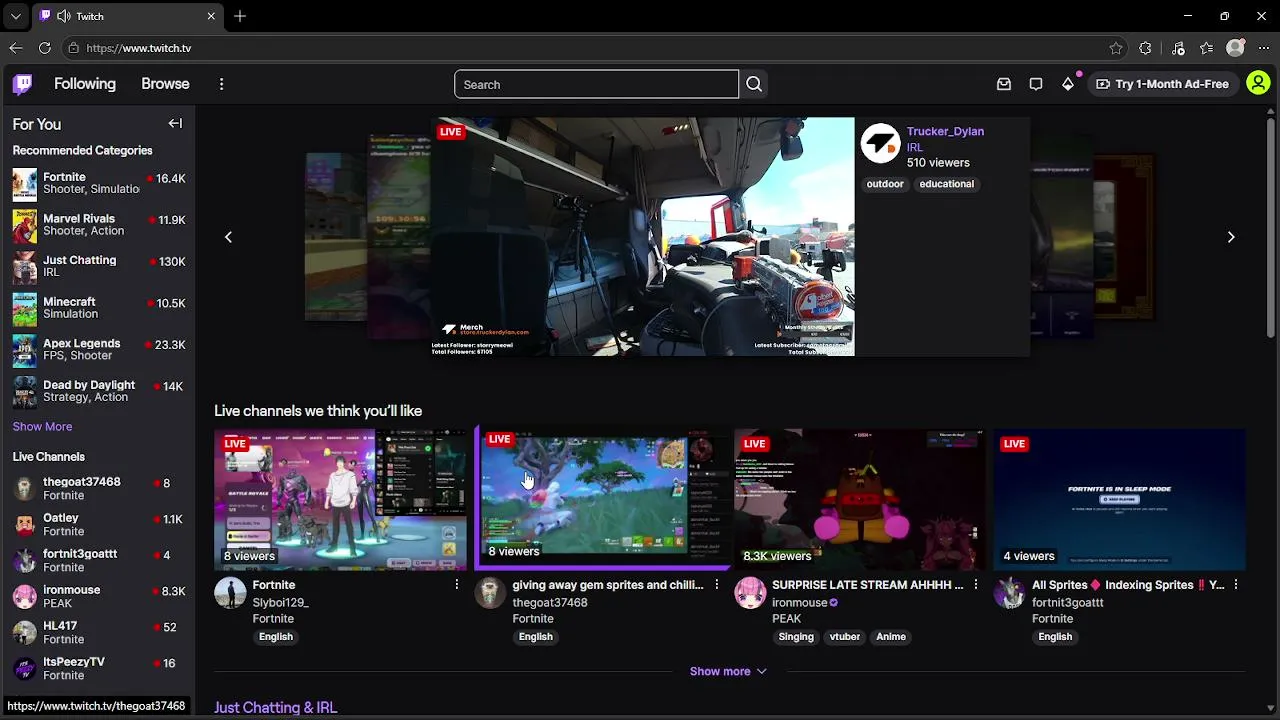This screenshot has width=1280, height=720.
Task: Open options for Slyboi129_ Fortnite stream card
Action: click(x=457, y=585)
